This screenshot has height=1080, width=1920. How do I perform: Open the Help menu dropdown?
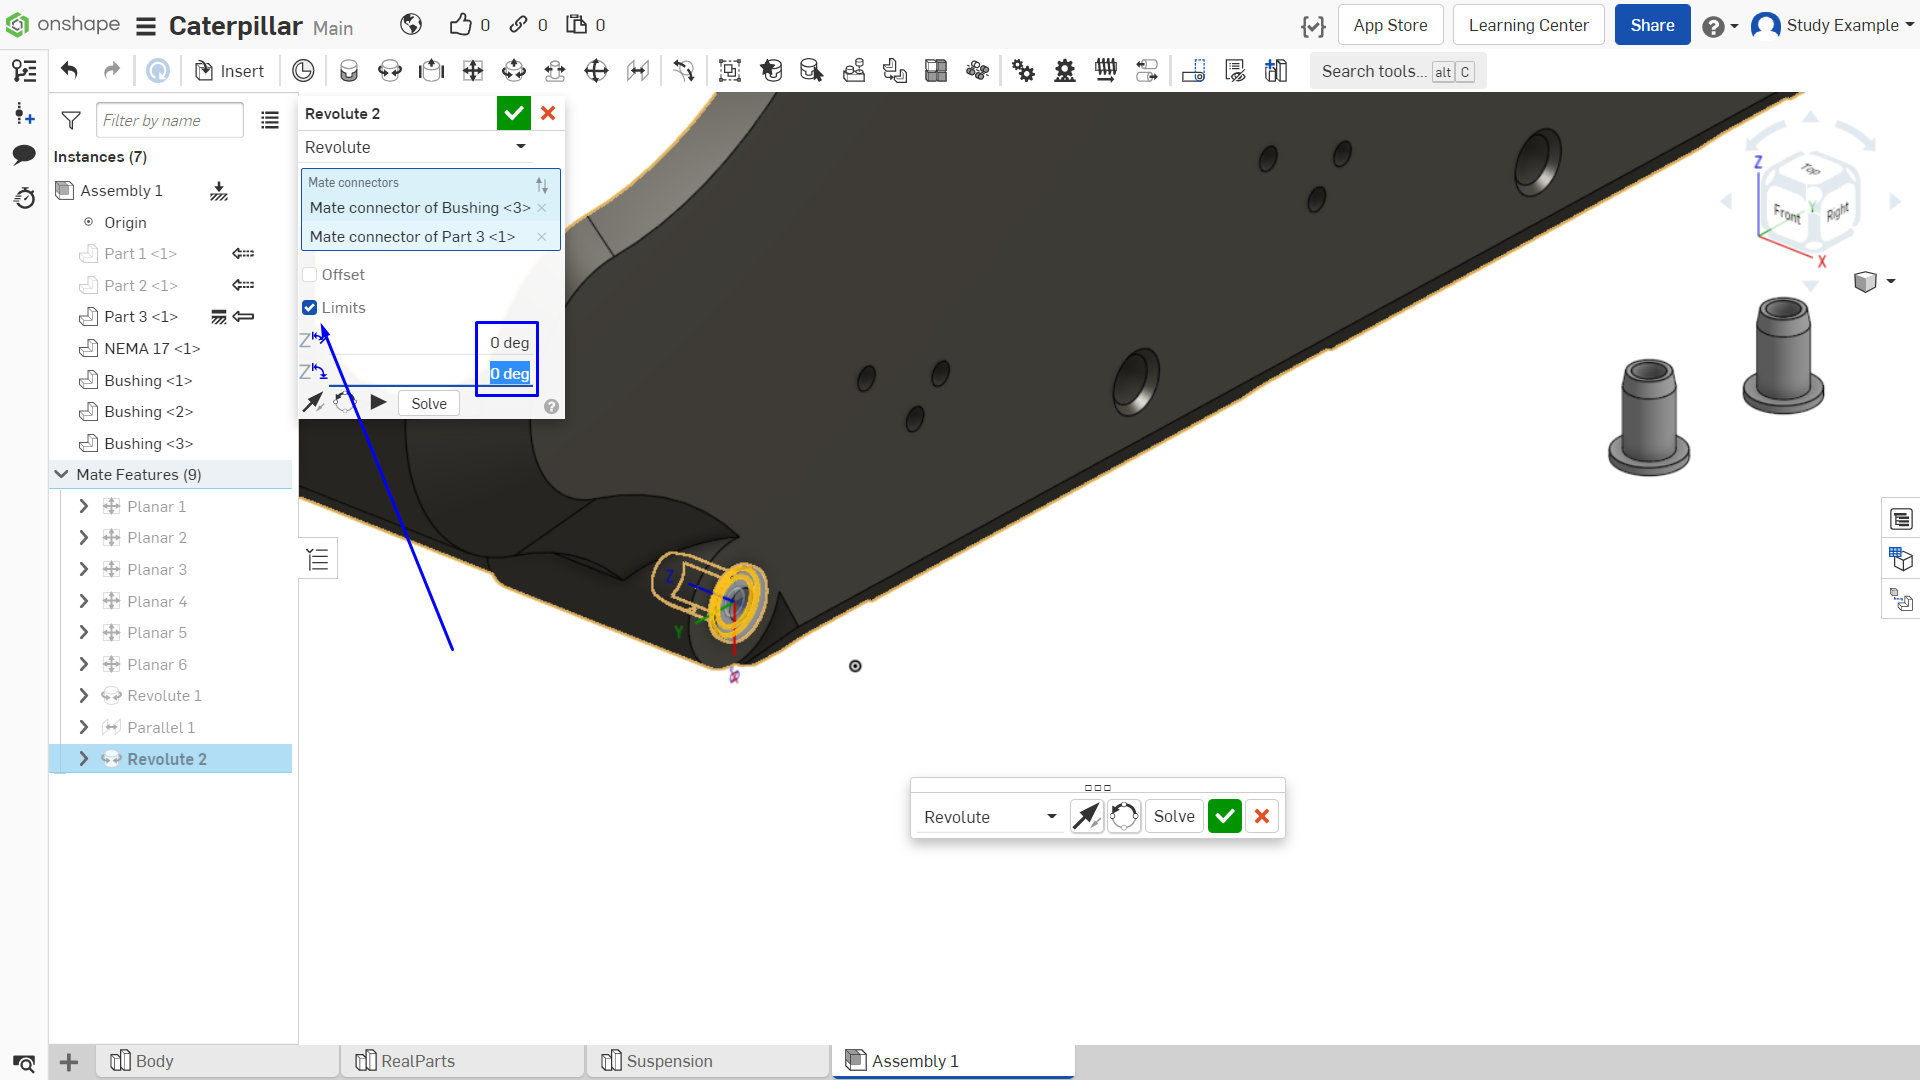1720,26
